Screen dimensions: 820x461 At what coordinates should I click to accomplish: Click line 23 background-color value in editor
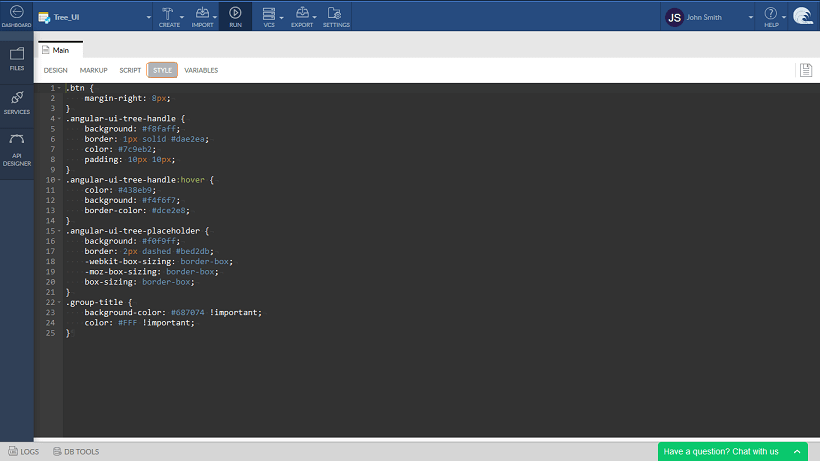pyautogui.click(x=187, y=312)
